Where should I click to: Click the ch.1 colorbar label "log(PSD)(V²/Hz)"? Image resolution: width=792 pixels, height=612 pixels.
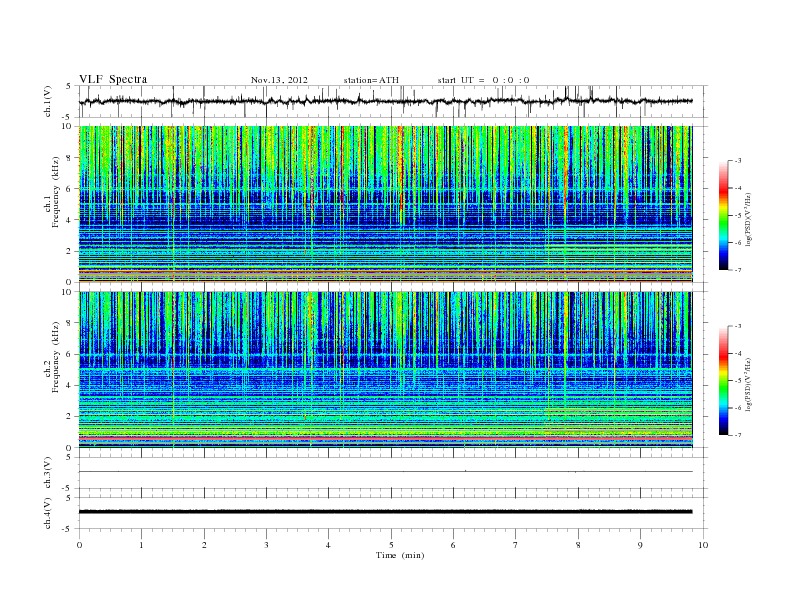[748, 219]
